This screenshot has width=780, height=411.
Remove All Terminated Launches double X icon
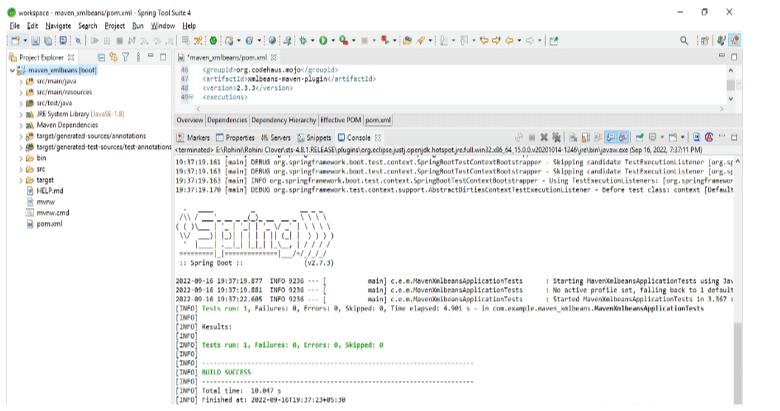[x=556, y=137]
